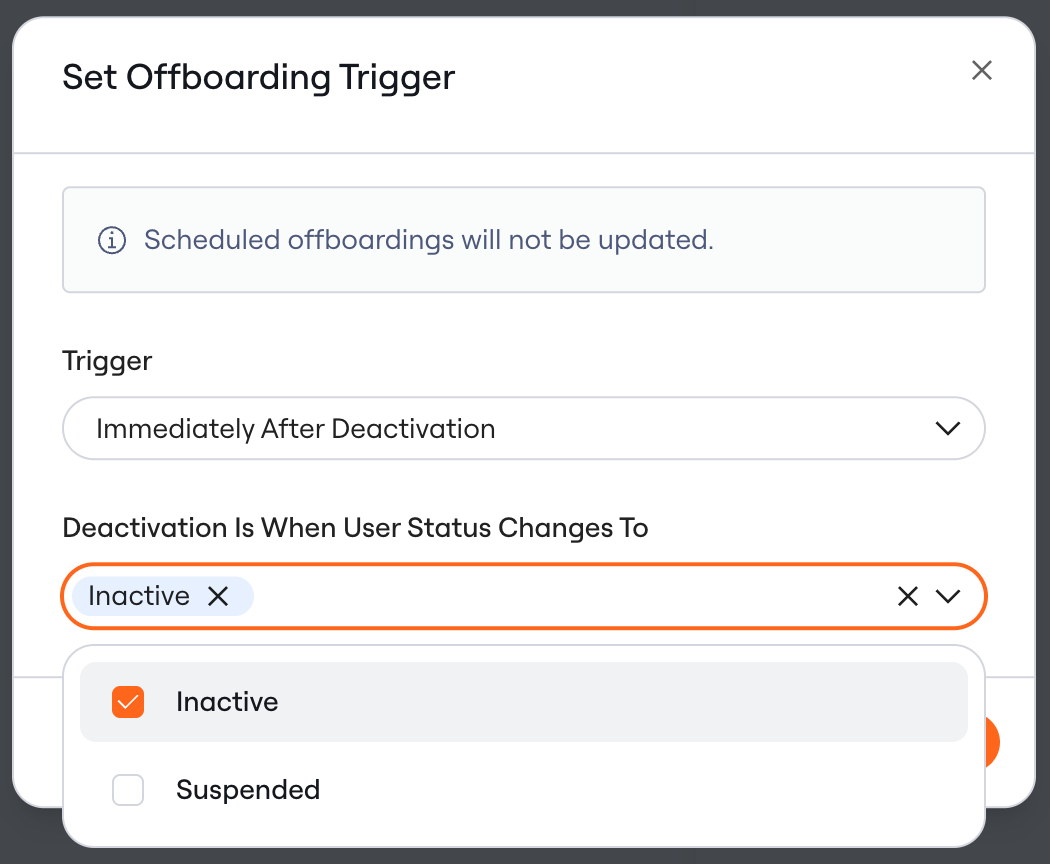The width and height of the screenshot is (1050, 864).
Task: Click the user status multi-select field
Action: pos(524,596)
